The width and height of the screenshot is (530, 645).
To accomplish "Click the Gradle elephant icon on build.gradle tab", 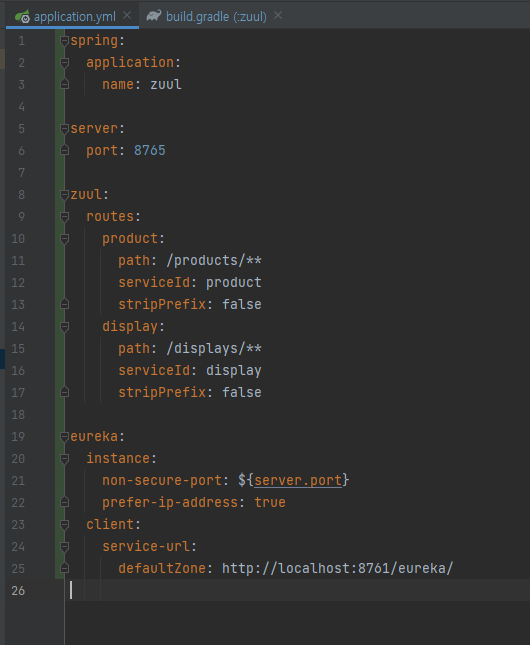I will click(154, 16).
